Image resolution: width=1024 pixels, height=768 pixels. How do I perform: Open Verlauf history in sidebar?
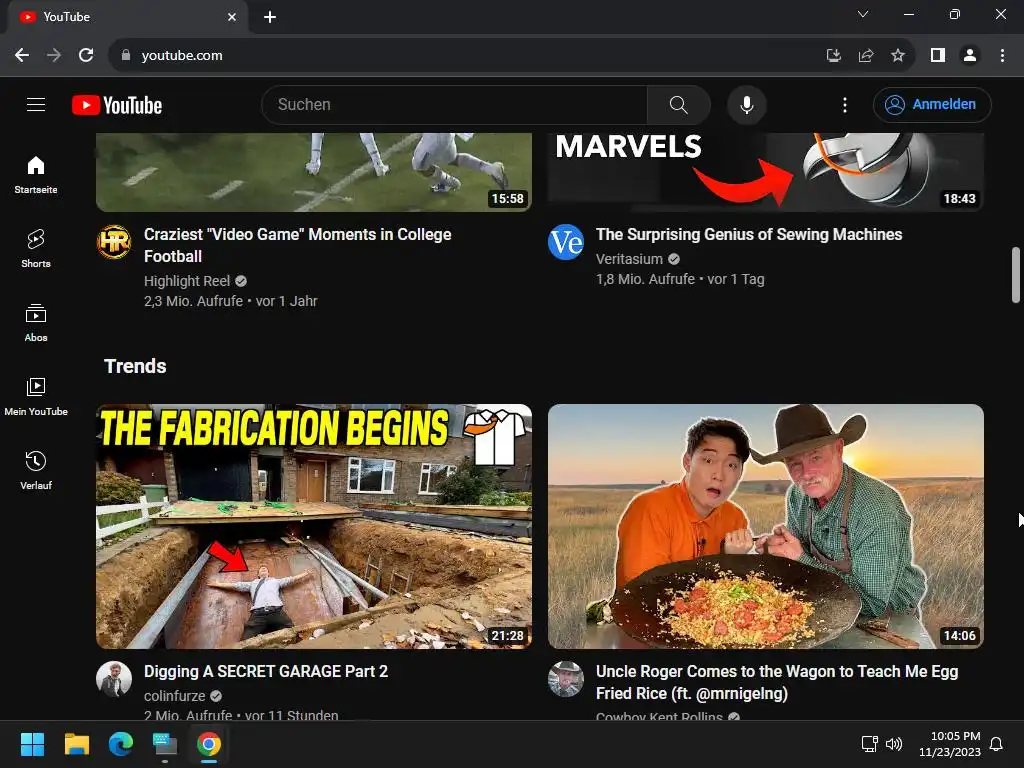coord(36,470)
